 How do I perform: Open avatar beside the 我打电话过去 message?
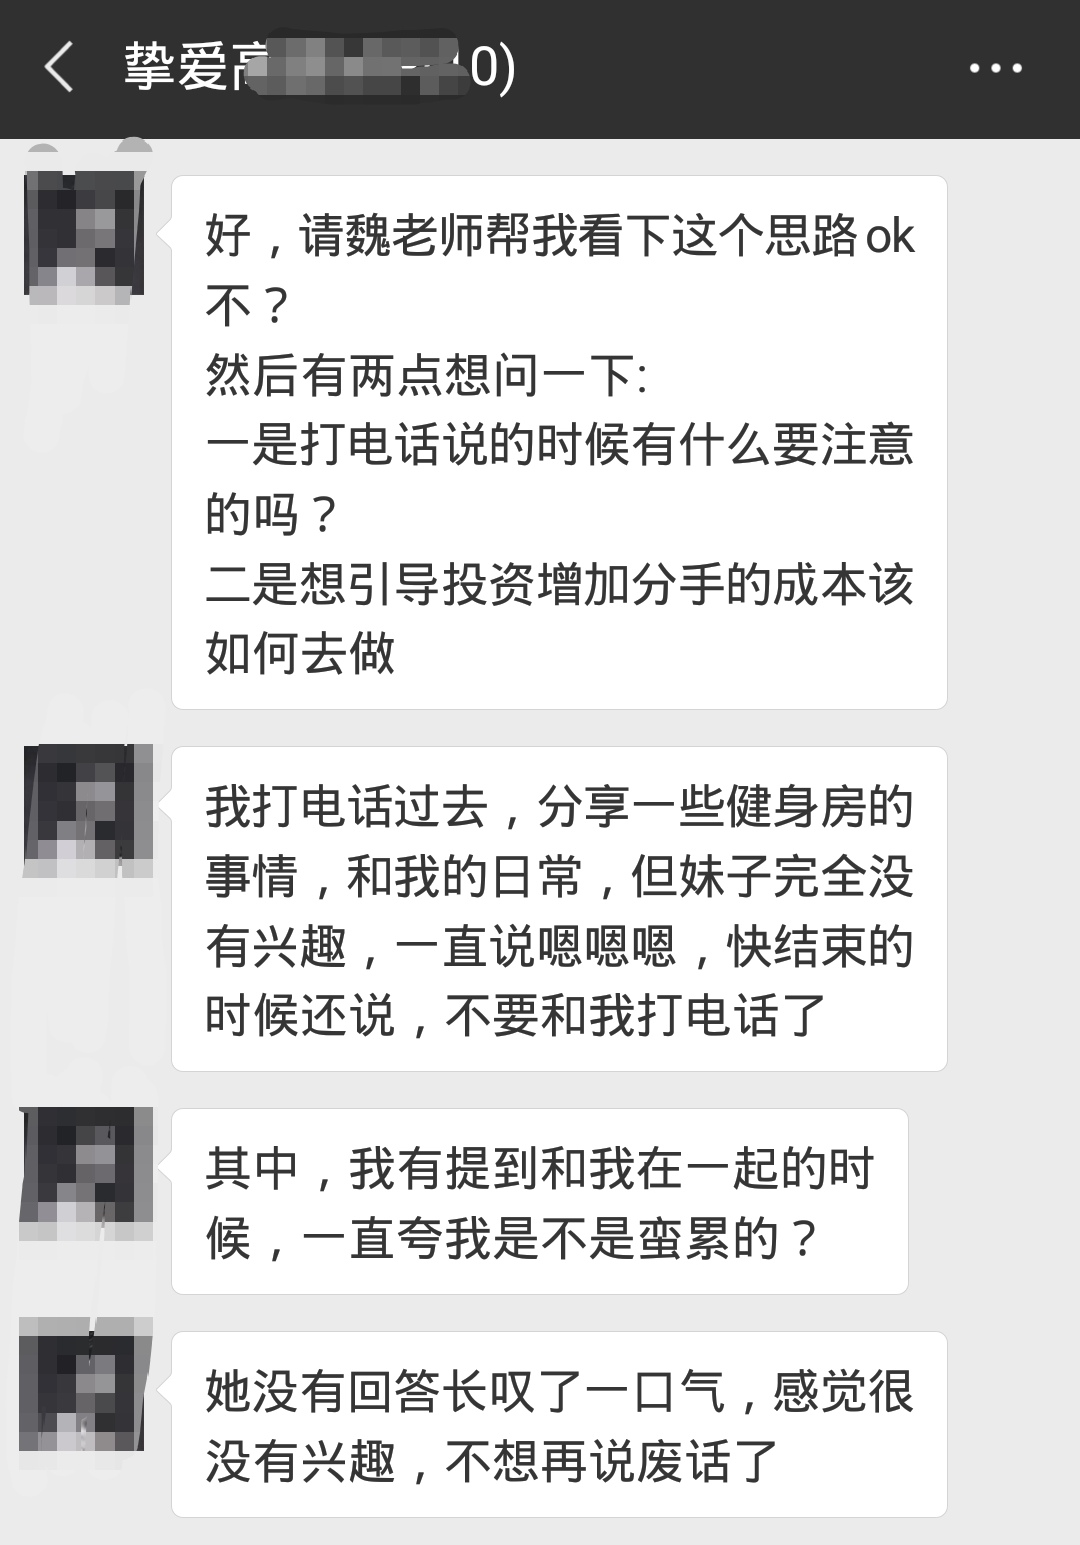[x=88, y=810]
